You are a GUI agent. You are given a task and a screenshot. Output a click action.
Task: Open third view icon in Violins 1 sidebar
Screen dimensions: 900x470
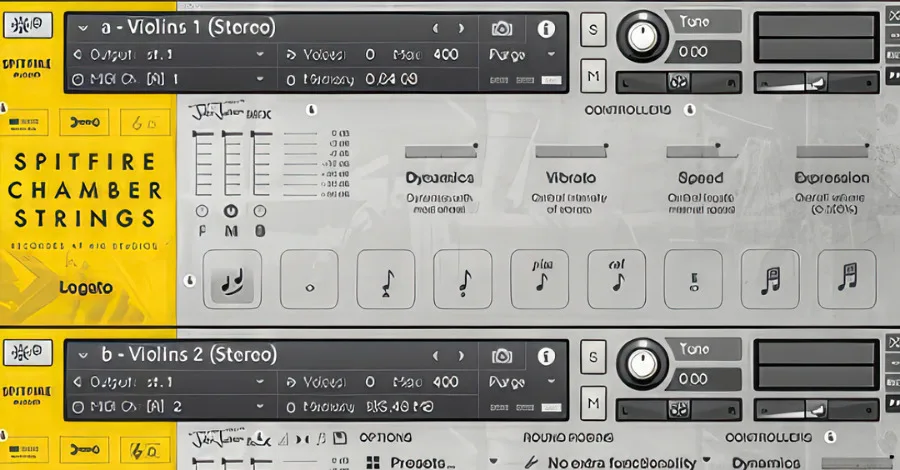tap(145, 122)
